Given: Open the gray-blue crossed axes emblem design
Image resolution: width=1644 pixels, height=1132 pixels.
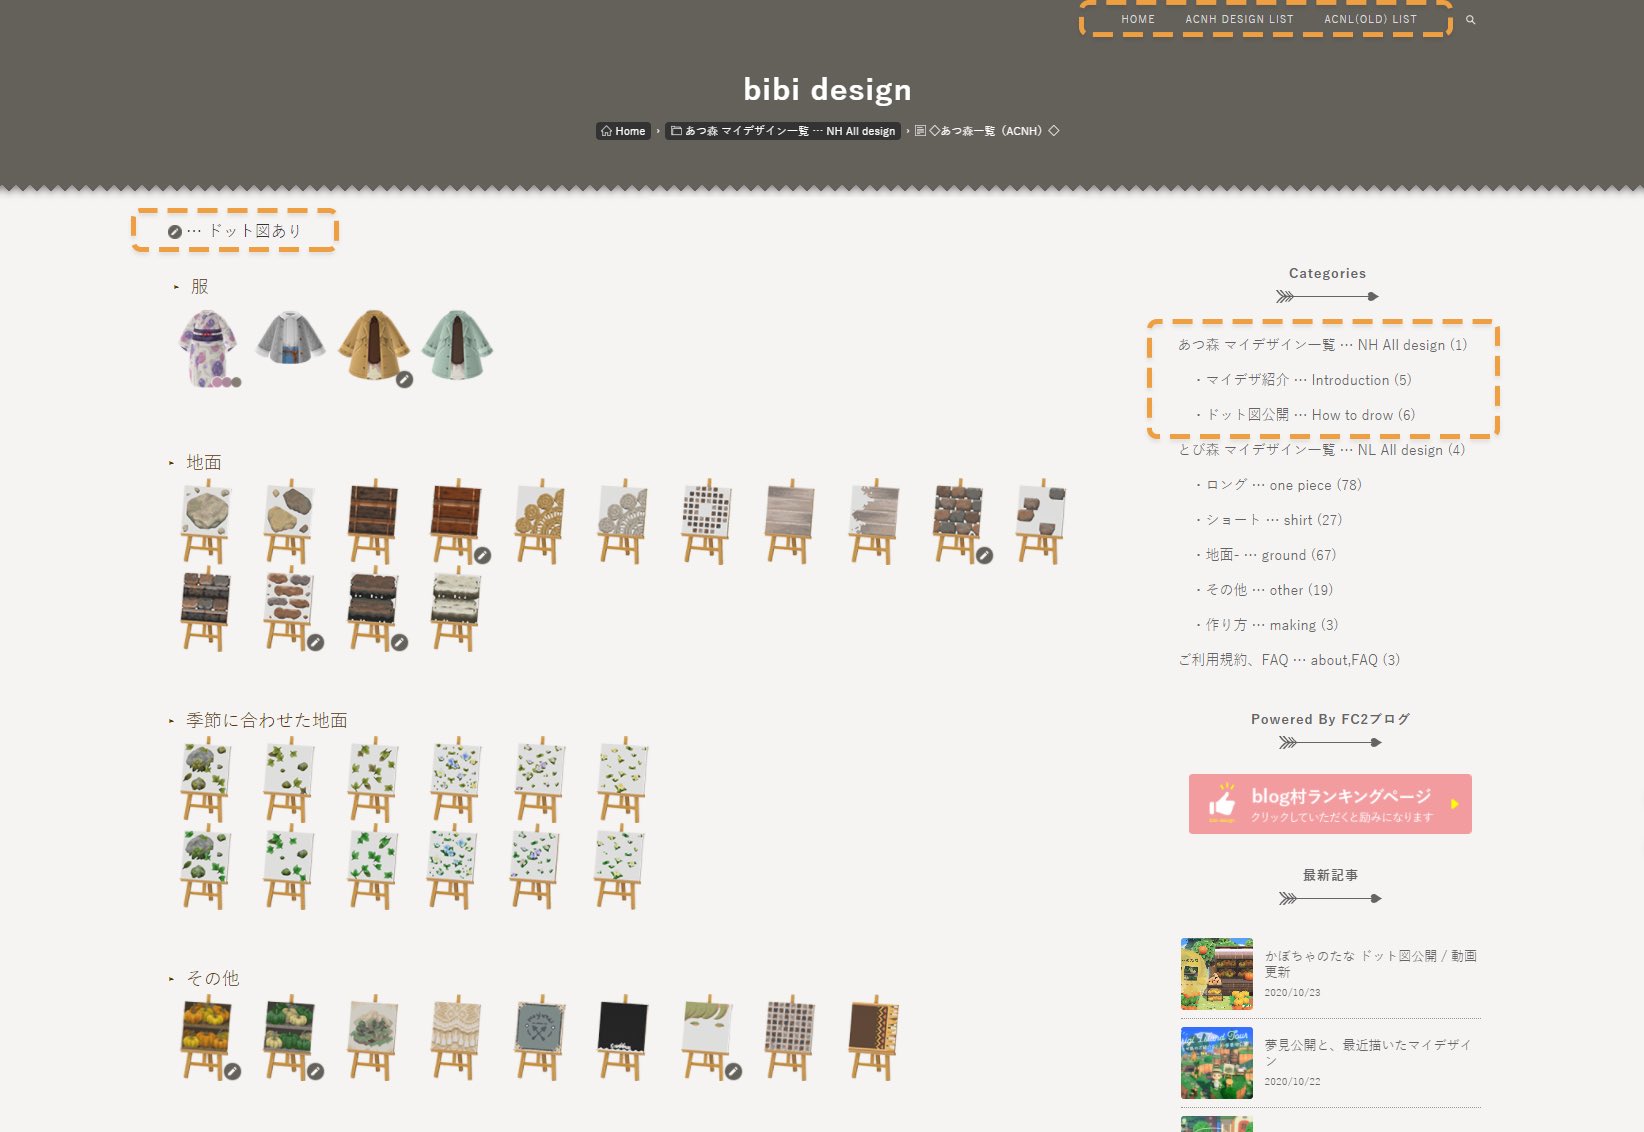Looking at the screenshot, I should 540,1037.
